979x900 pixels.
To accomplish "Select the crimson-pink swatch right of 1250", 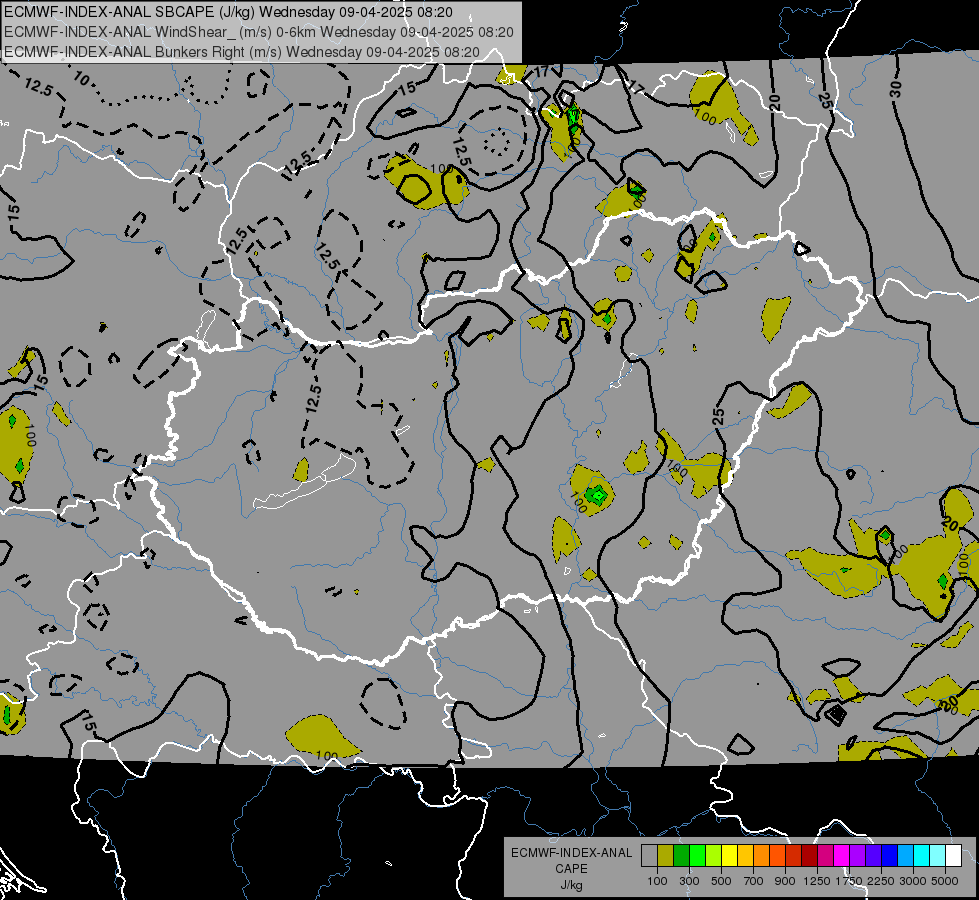I will pos(825,855).
